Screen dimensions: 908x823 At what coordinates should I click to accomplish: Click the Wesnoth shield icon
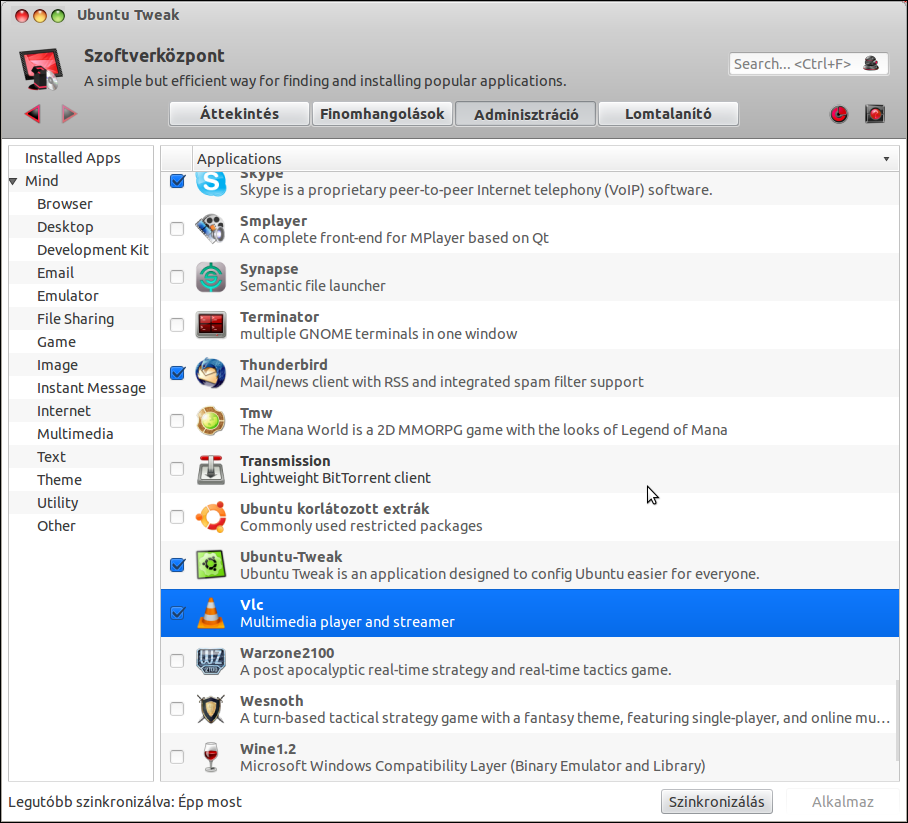211,709
